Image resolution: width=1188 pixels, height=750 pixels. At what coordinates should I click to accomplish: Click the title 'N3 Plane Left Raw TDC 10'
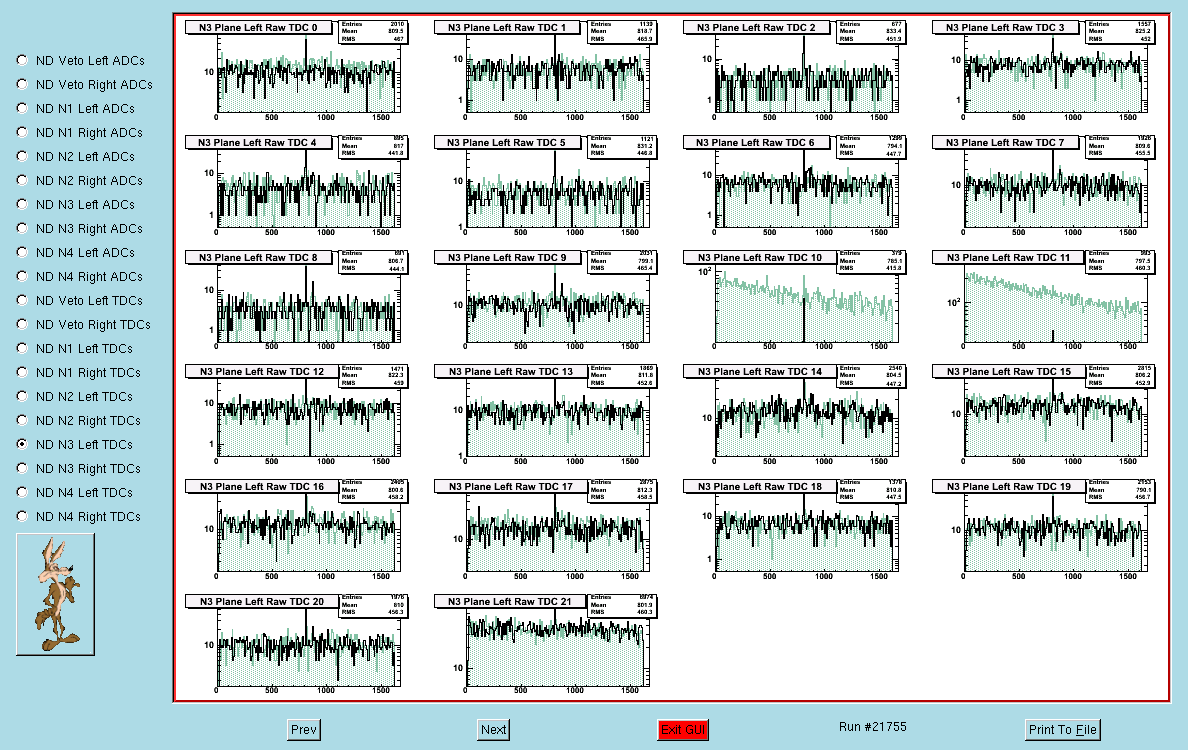(760, 258)
